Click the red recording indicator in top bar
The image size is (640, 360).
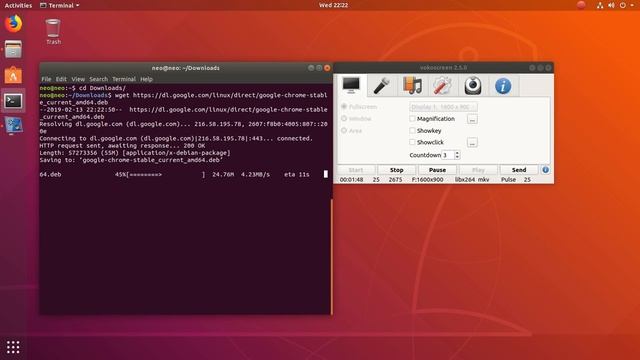(x=581, y=5)
